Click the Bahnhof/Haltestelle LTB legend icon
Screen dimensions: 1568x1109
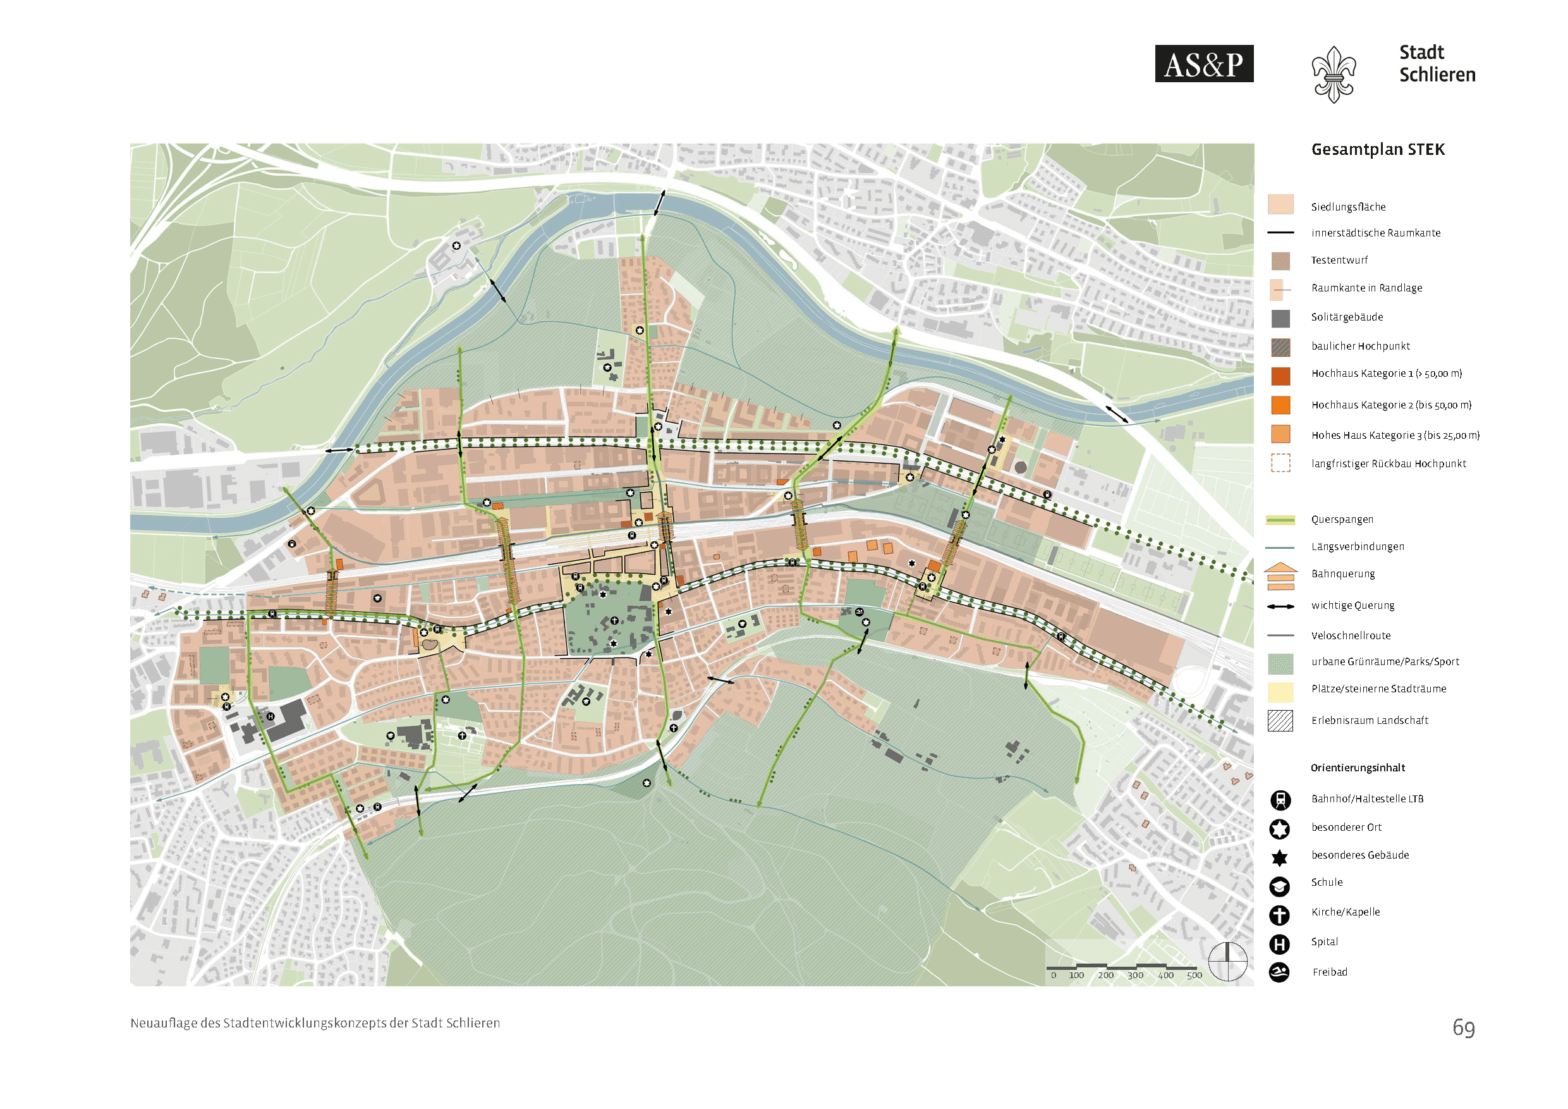1280,799
